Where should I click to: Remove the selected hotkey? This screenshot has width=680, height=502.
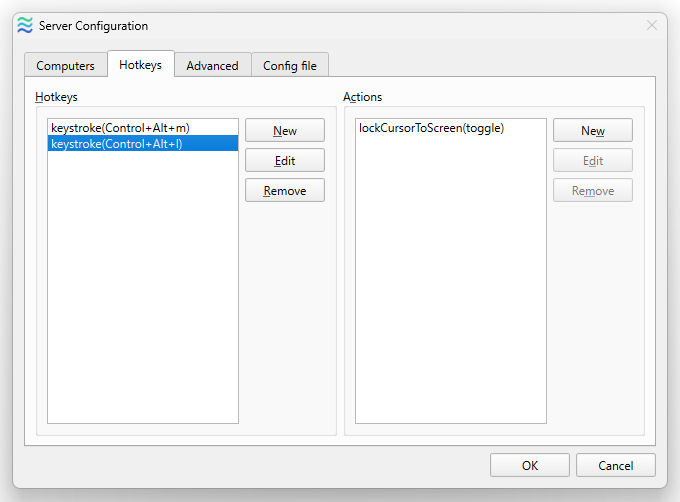(285, 190)
